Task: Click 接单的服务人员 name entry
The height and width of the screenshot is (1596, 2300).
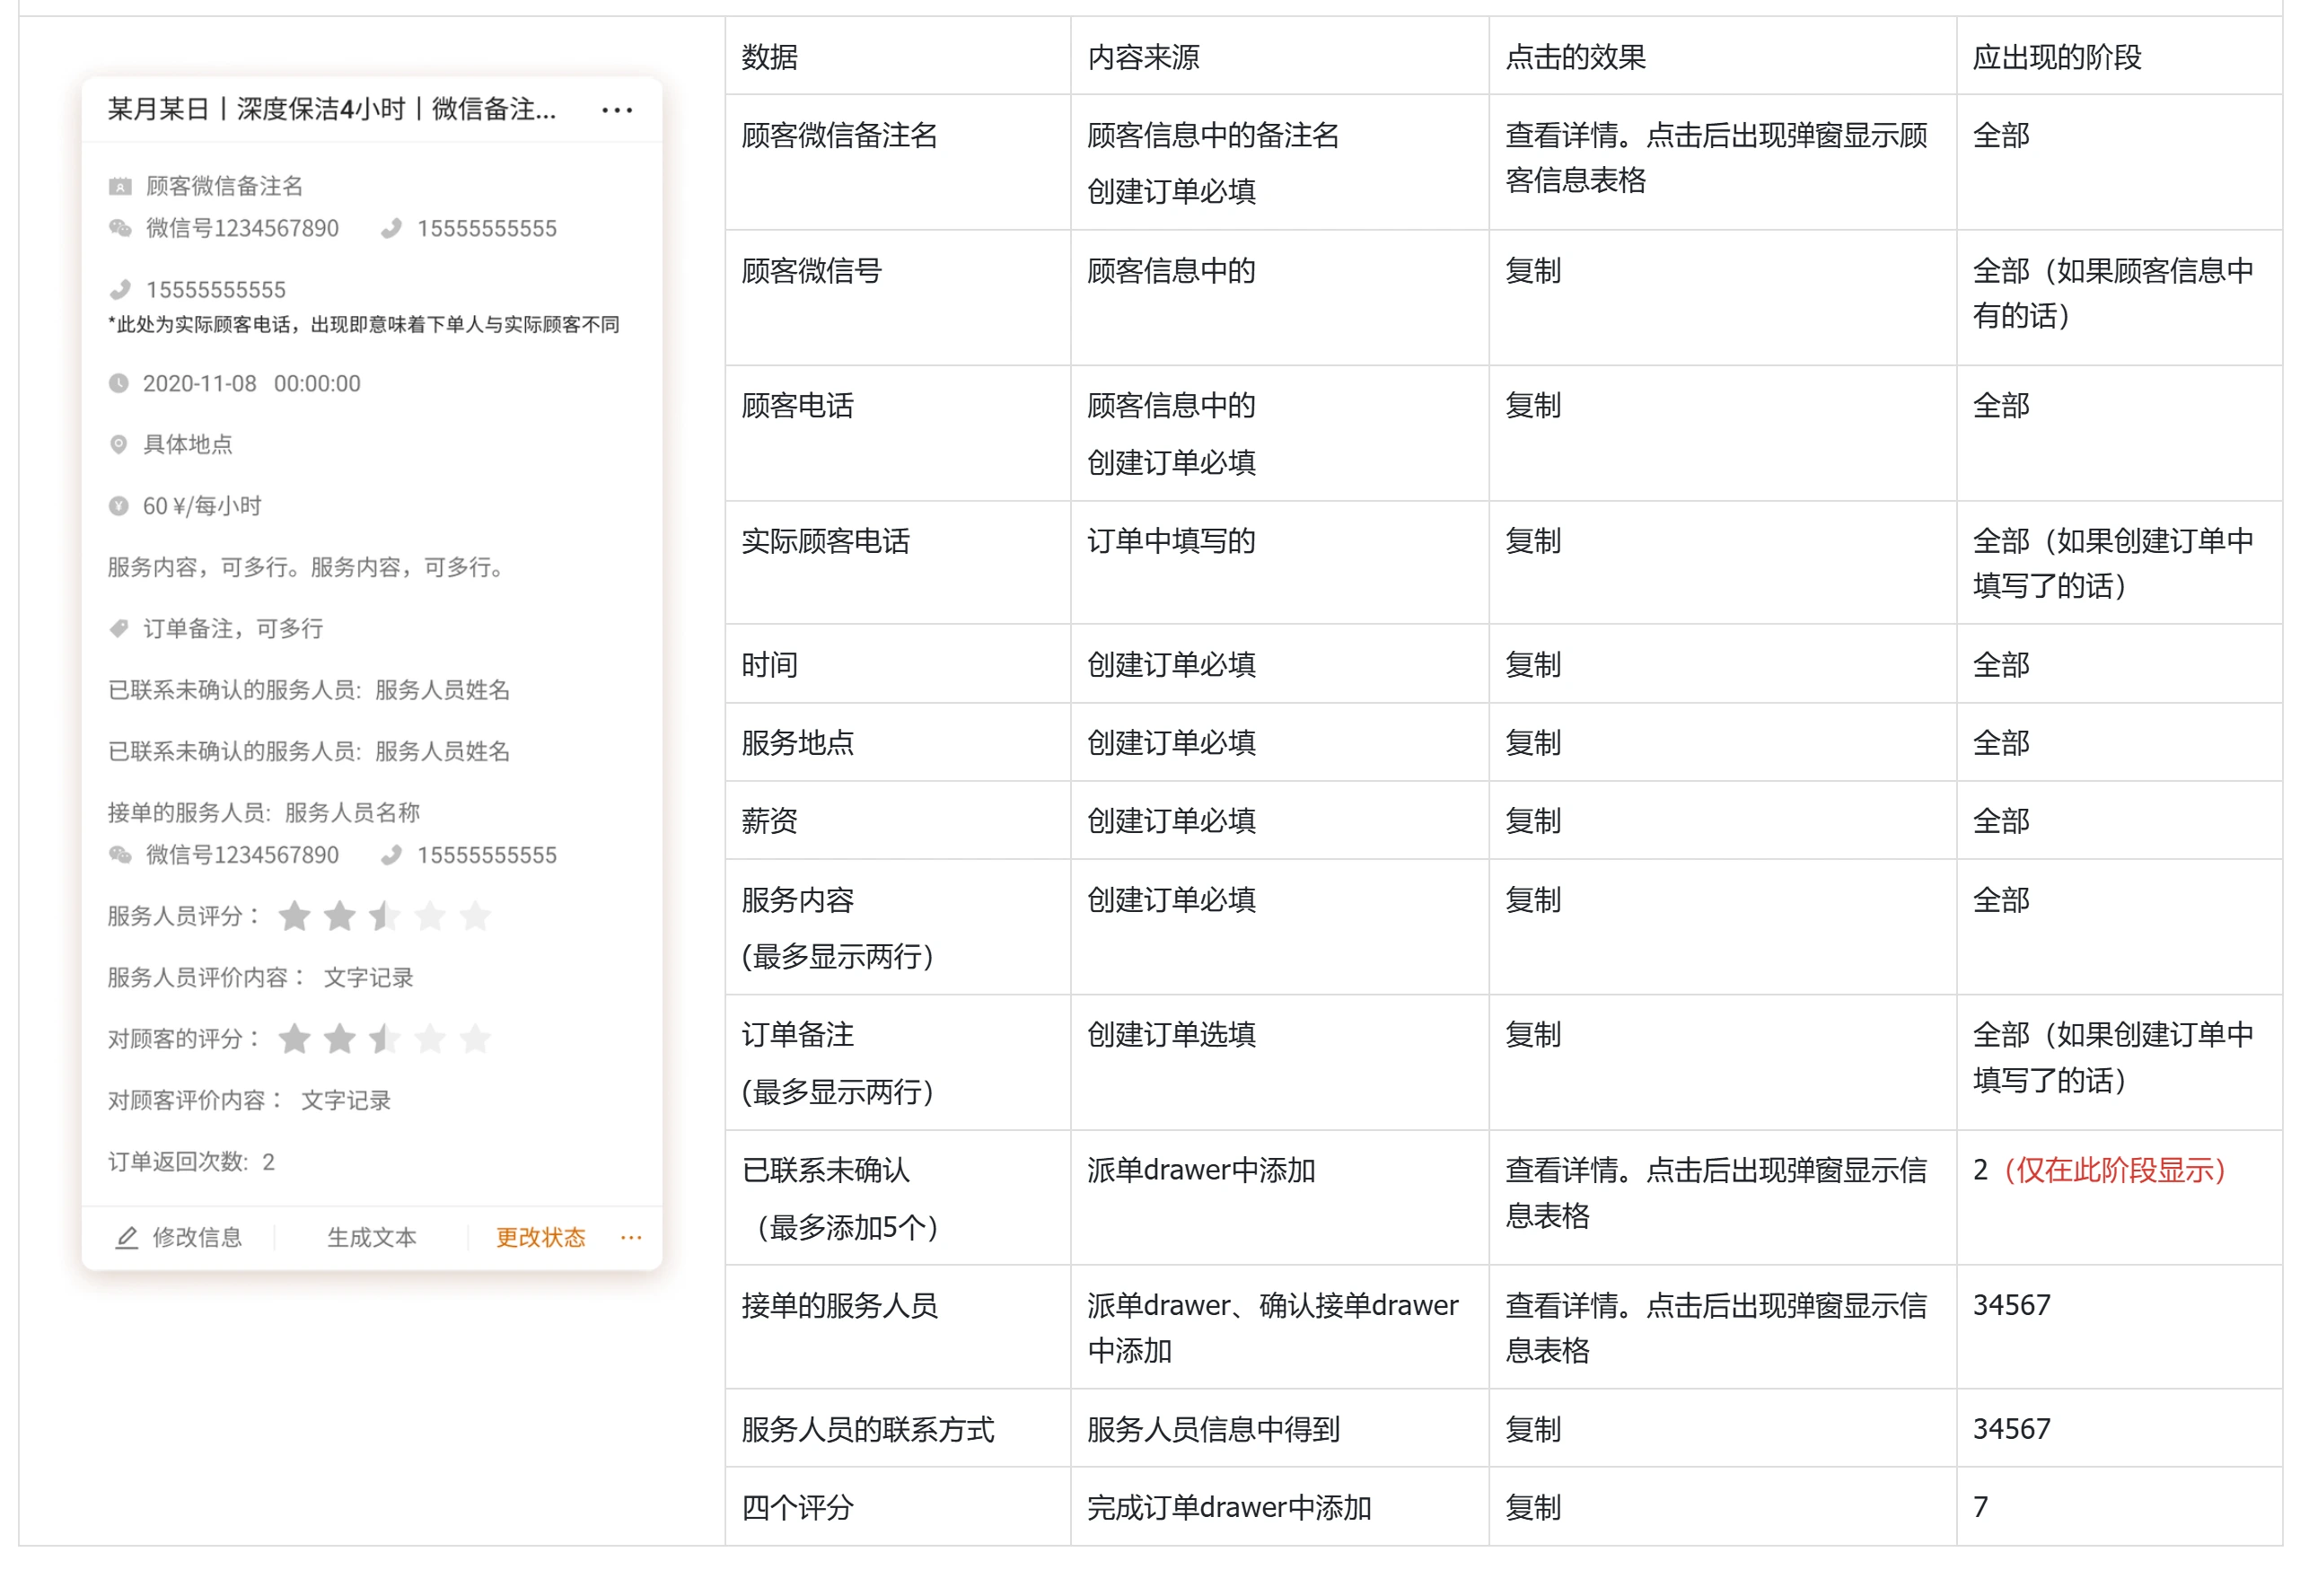Action: (352, 812)
